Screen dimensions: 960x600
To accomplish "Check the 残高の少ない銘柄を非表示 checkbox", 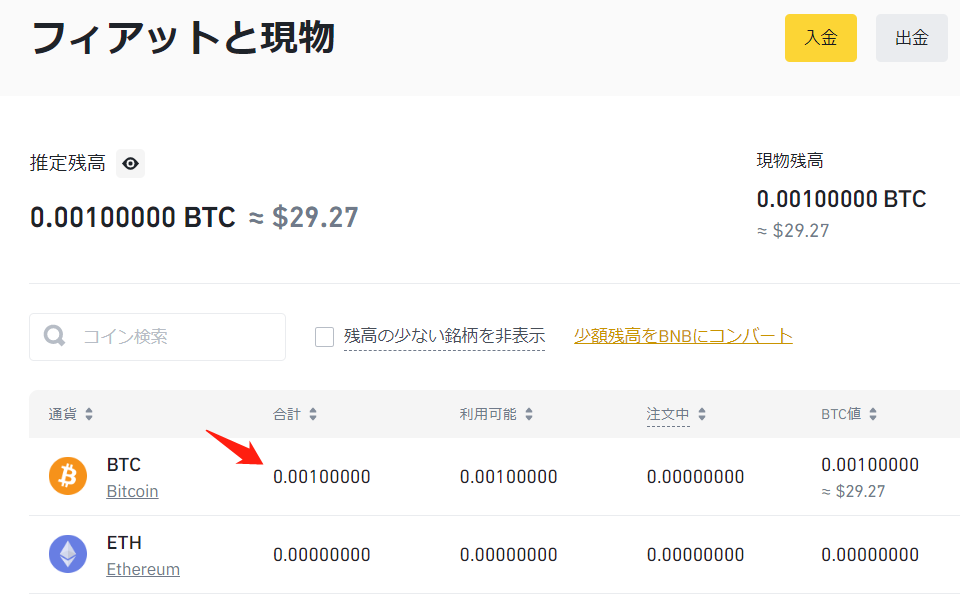I will (324, 337).
